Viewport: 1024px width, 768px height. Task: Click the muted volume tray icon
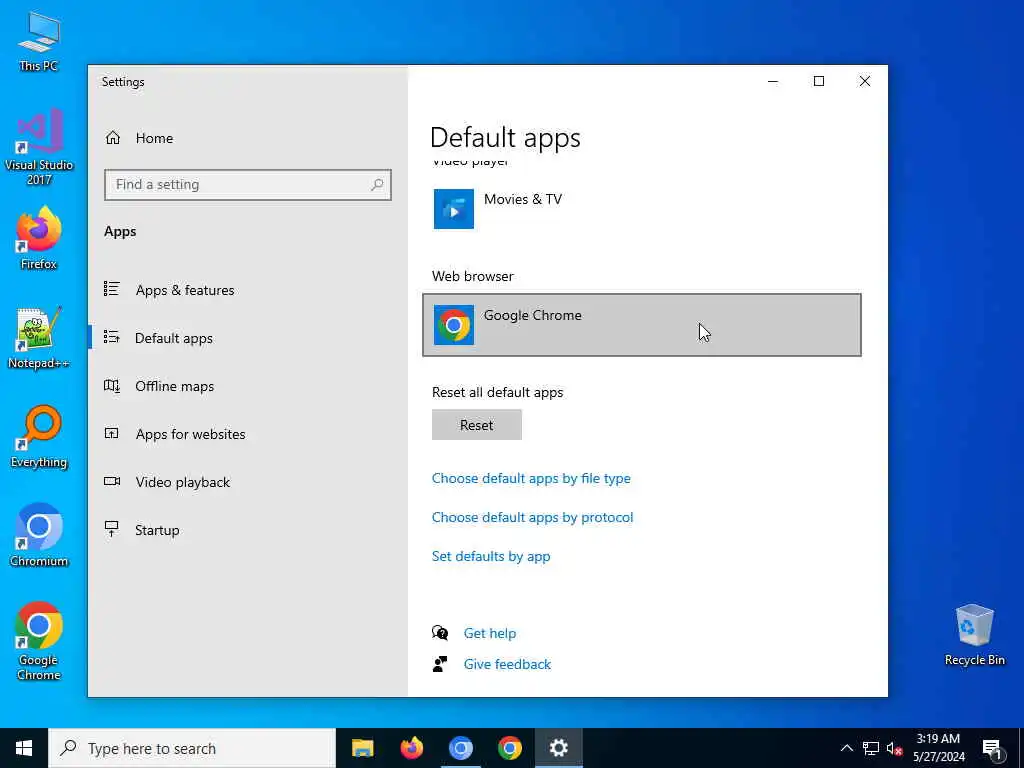pyautogui.click(x=895, y=748)
